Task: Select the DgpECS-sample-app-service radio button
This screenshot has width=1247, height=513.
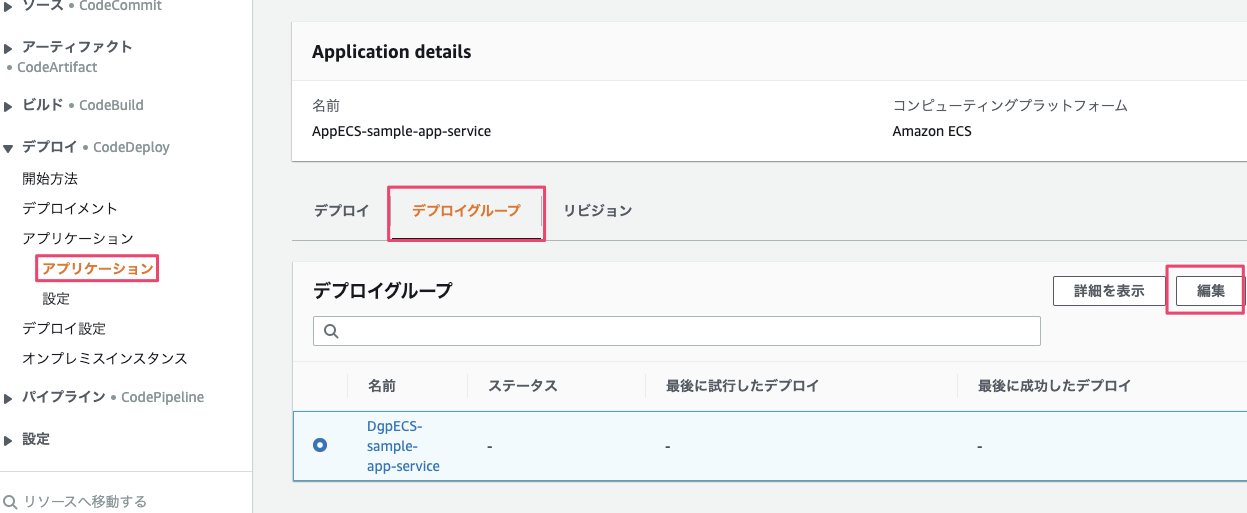Action: (320, 445)
